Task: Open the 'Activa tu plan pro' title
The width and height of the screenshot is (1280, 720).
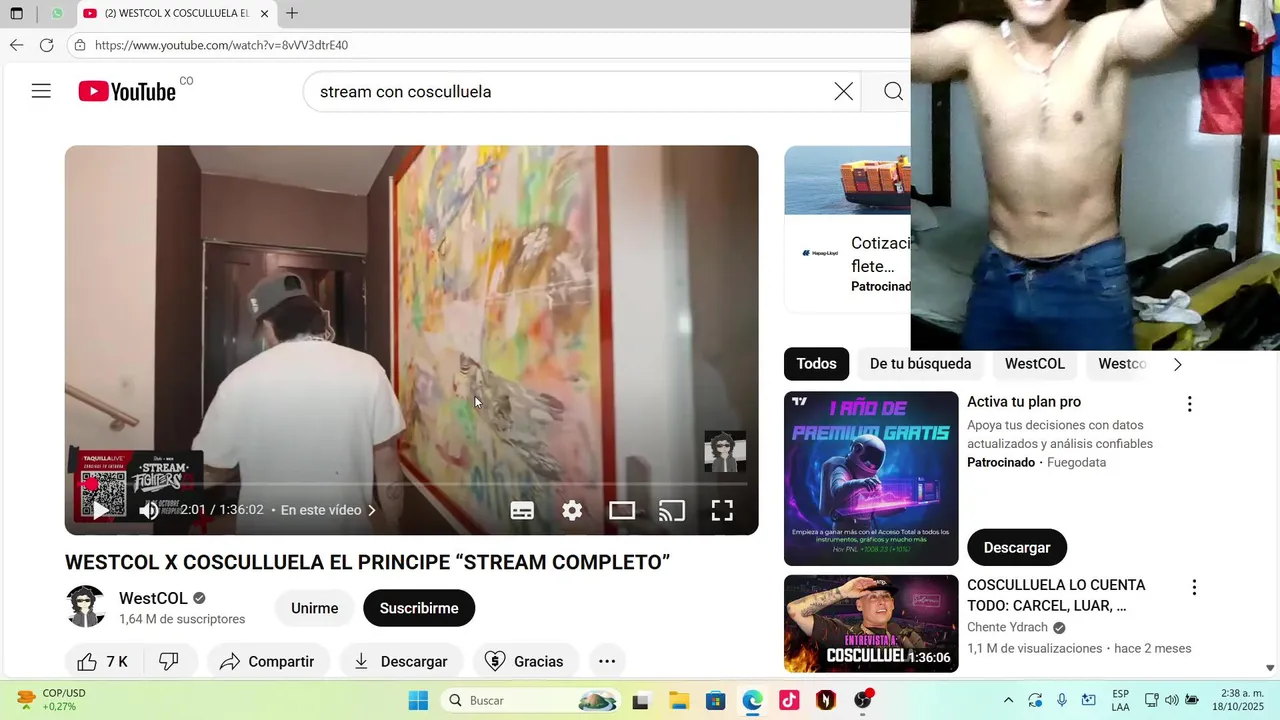Action: point(1024,402)
